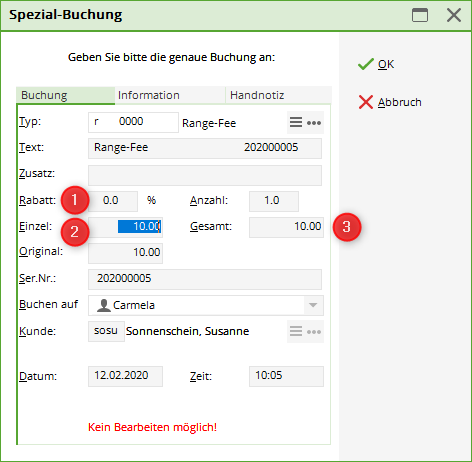The image size is (472, 462).
Task: Expand the Buchen auf Carmela dropdown
Action: pos(313,305)
